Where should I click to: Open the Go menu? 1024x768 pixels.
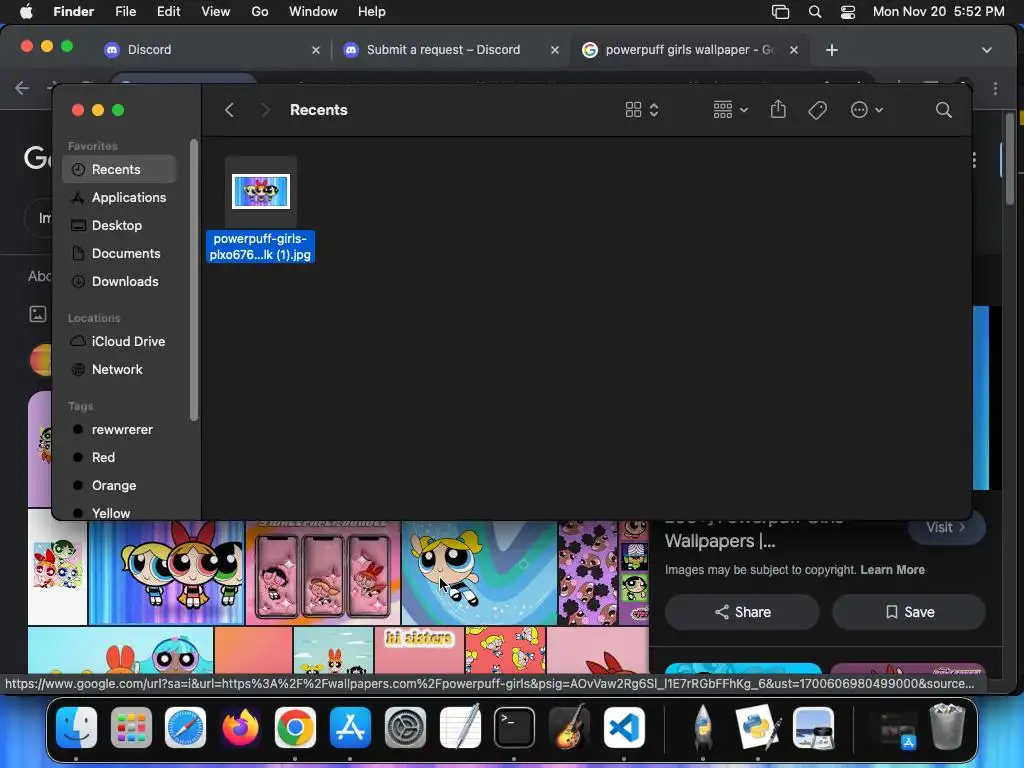point(260,12)
